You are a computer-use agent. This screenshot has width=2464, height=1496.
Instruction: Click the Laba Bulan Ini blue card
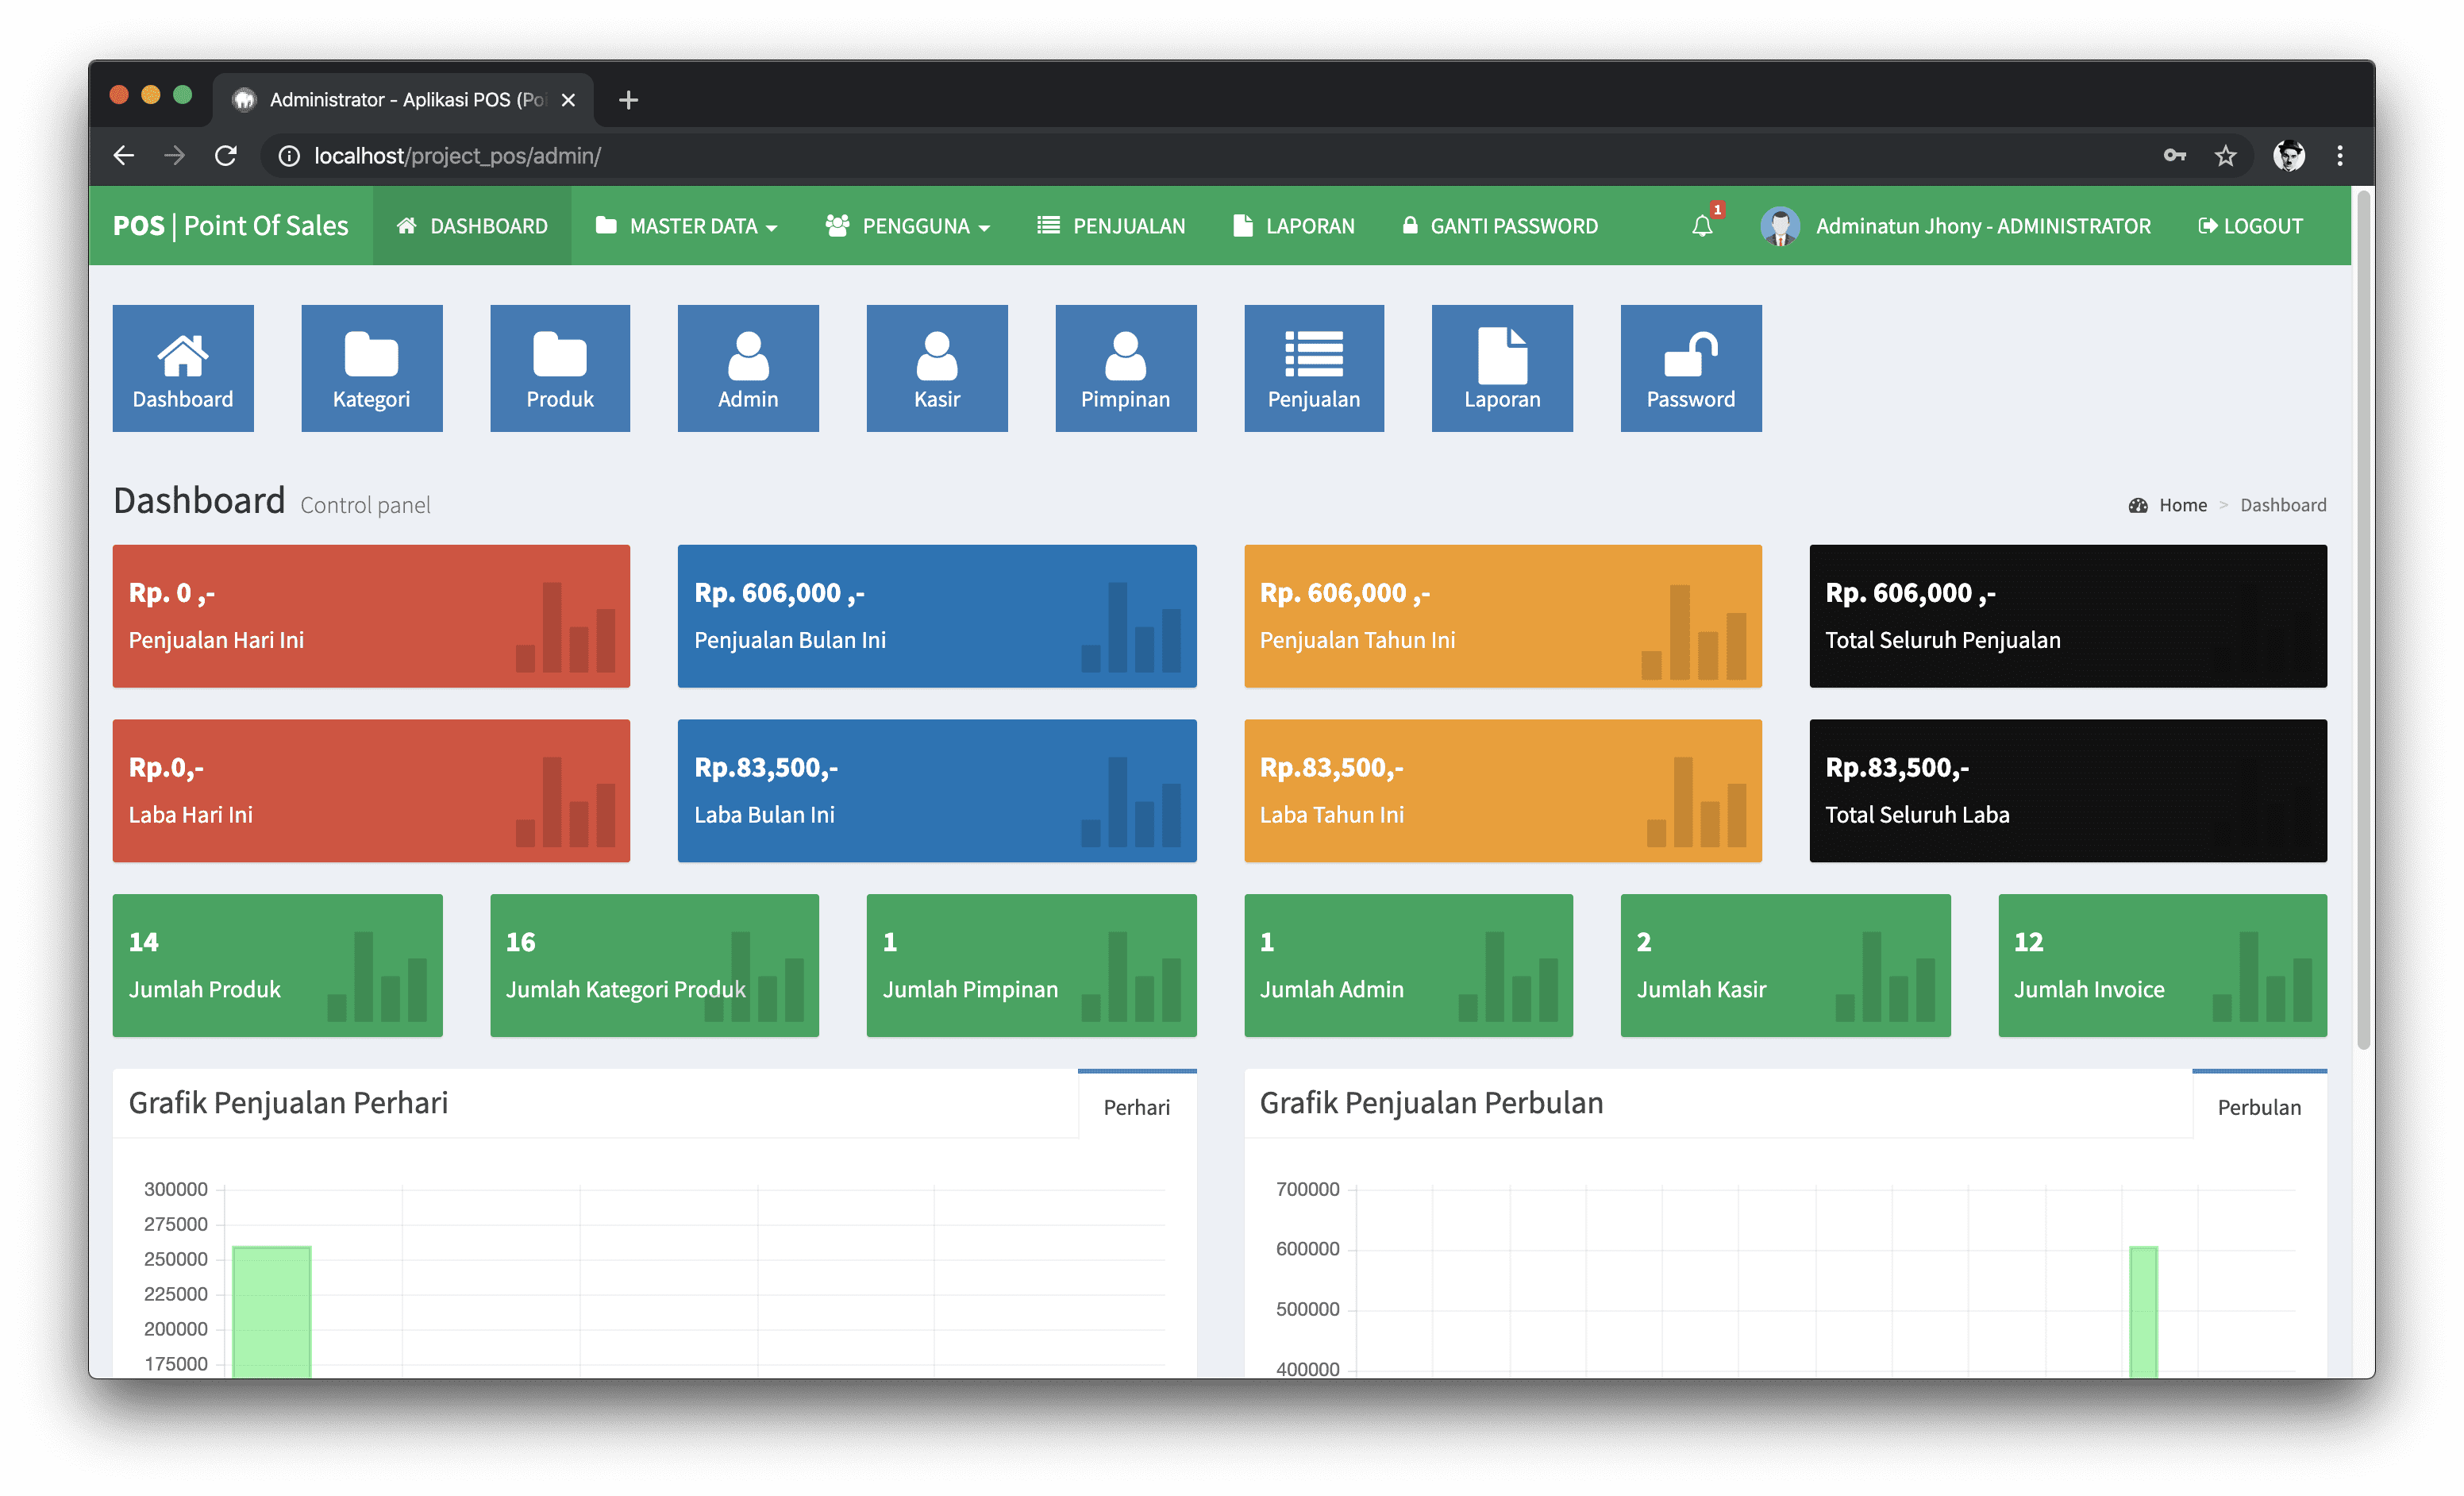(937, 790)
